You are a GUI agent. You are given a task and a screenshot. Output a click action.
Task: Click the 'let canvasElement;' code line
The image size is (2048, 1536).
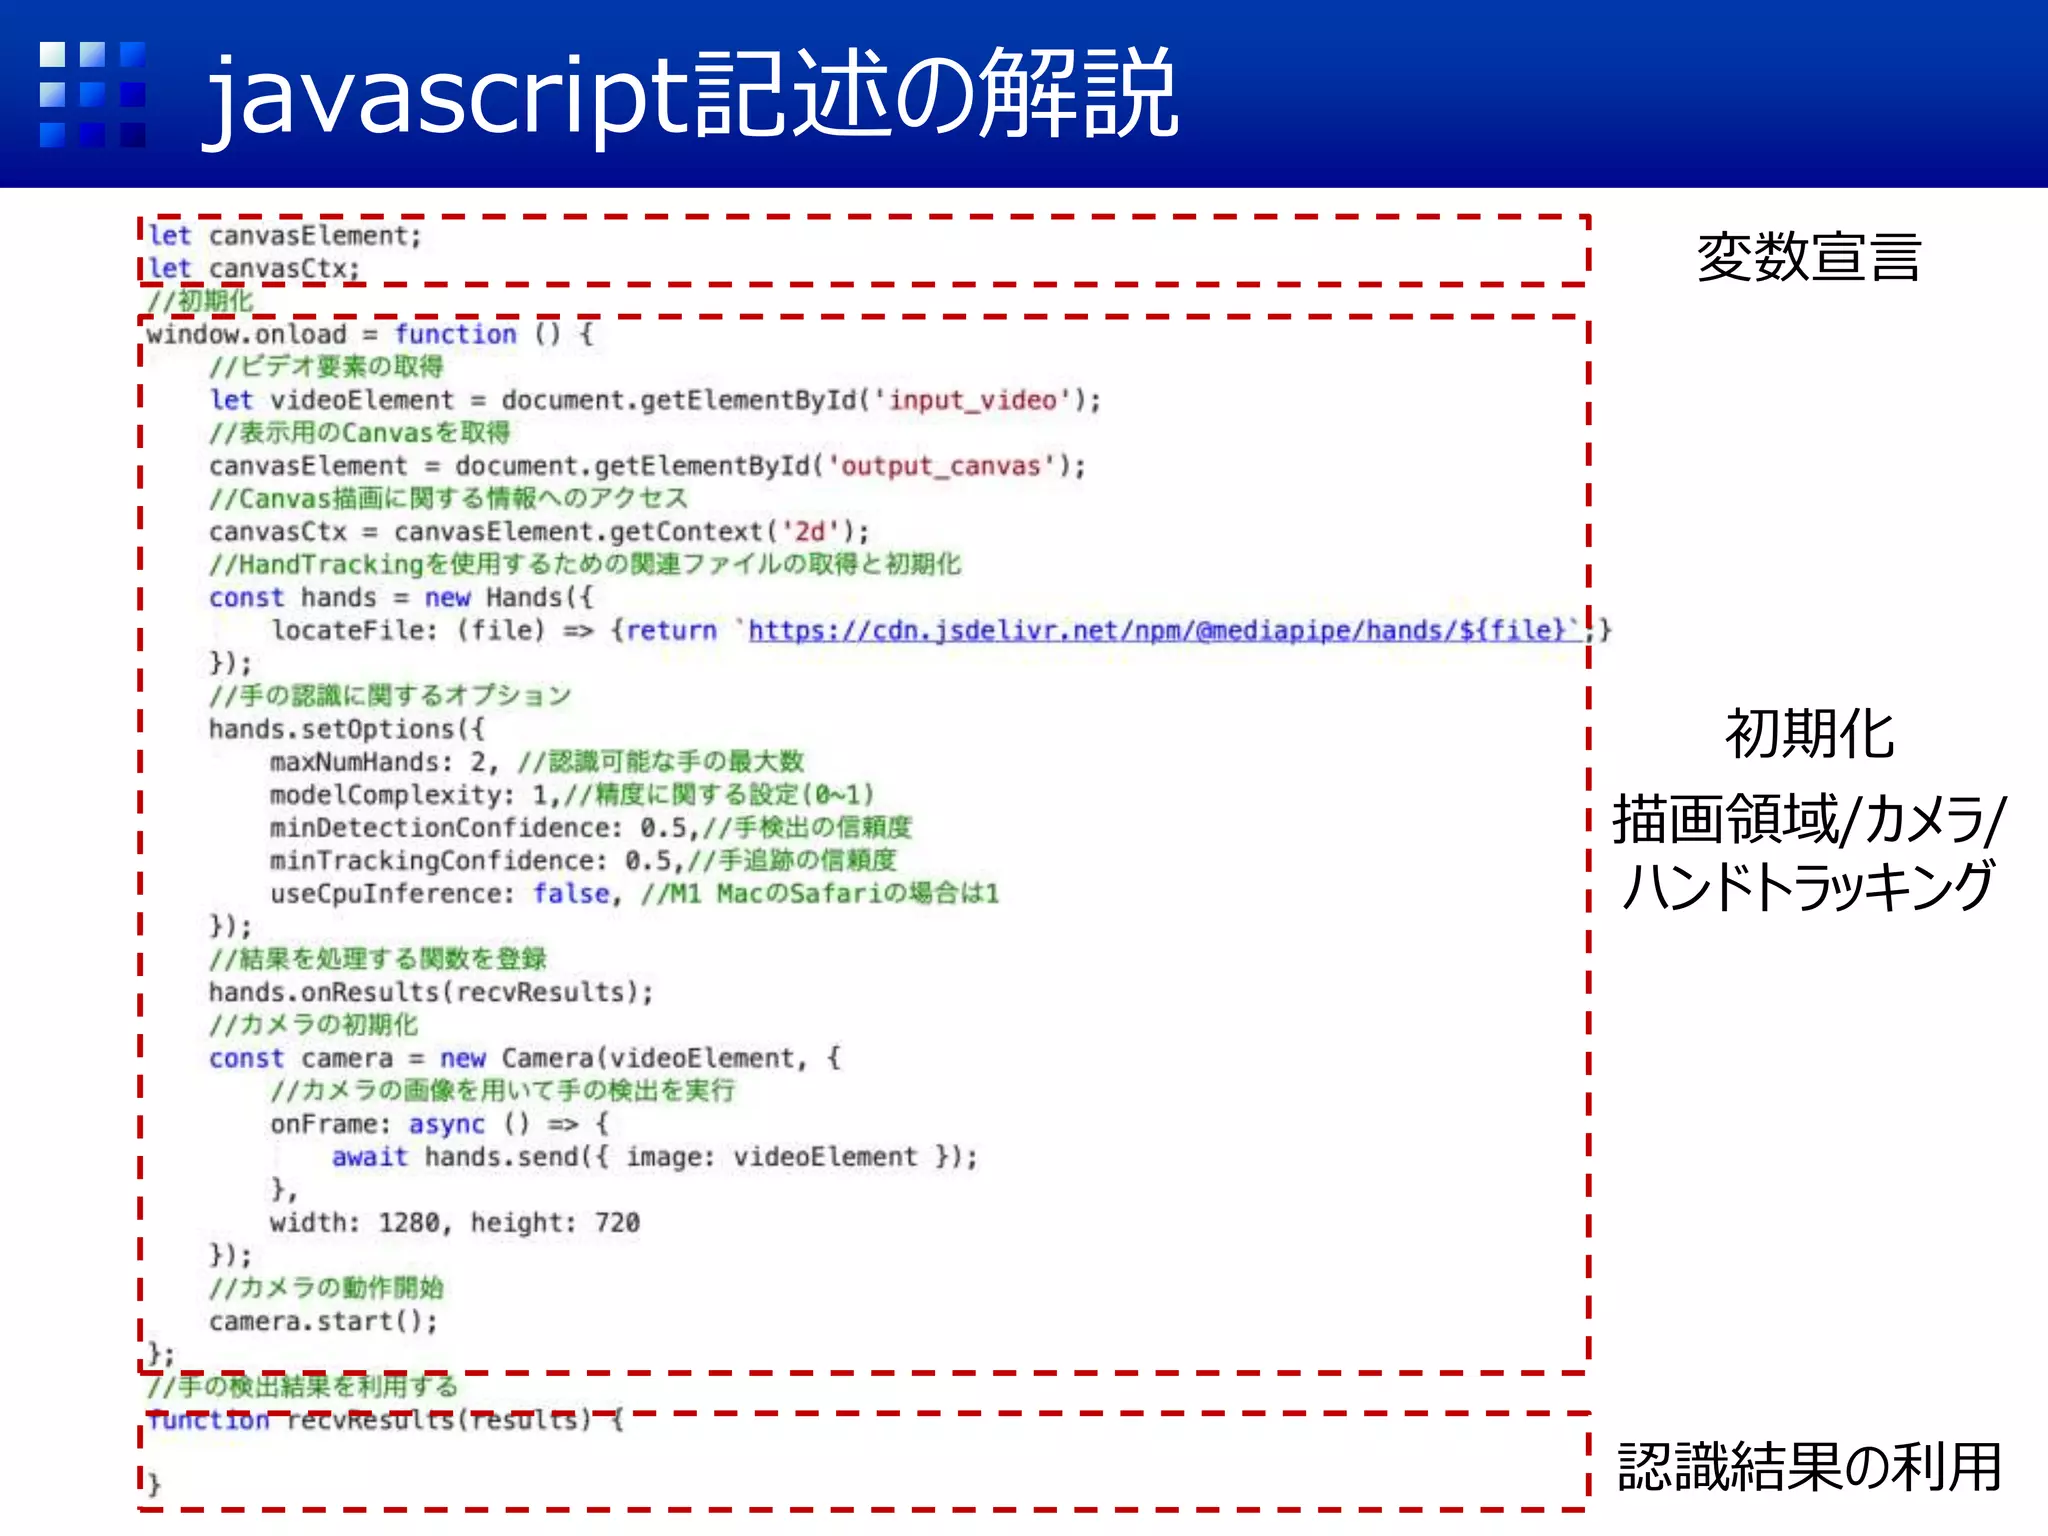click(x=285, y=236)
